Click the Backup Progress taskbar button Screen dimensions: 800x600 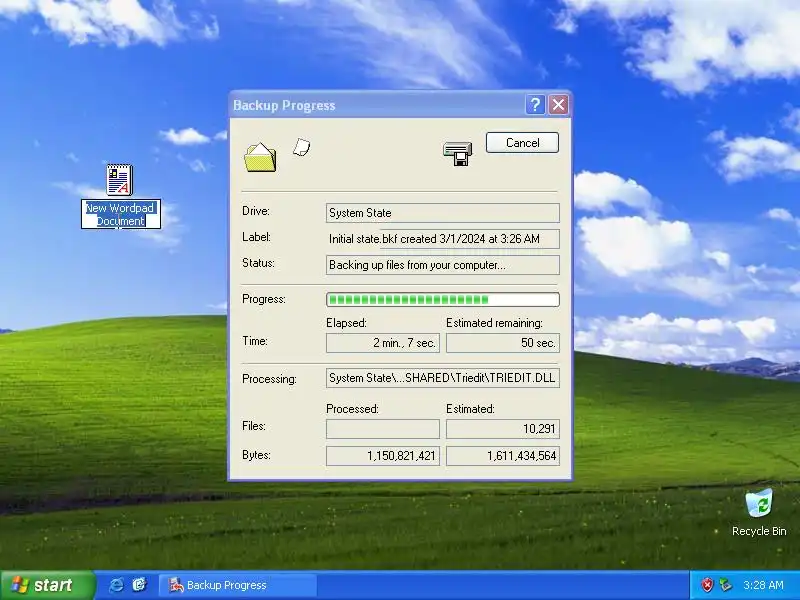click(x=238, y=585)
